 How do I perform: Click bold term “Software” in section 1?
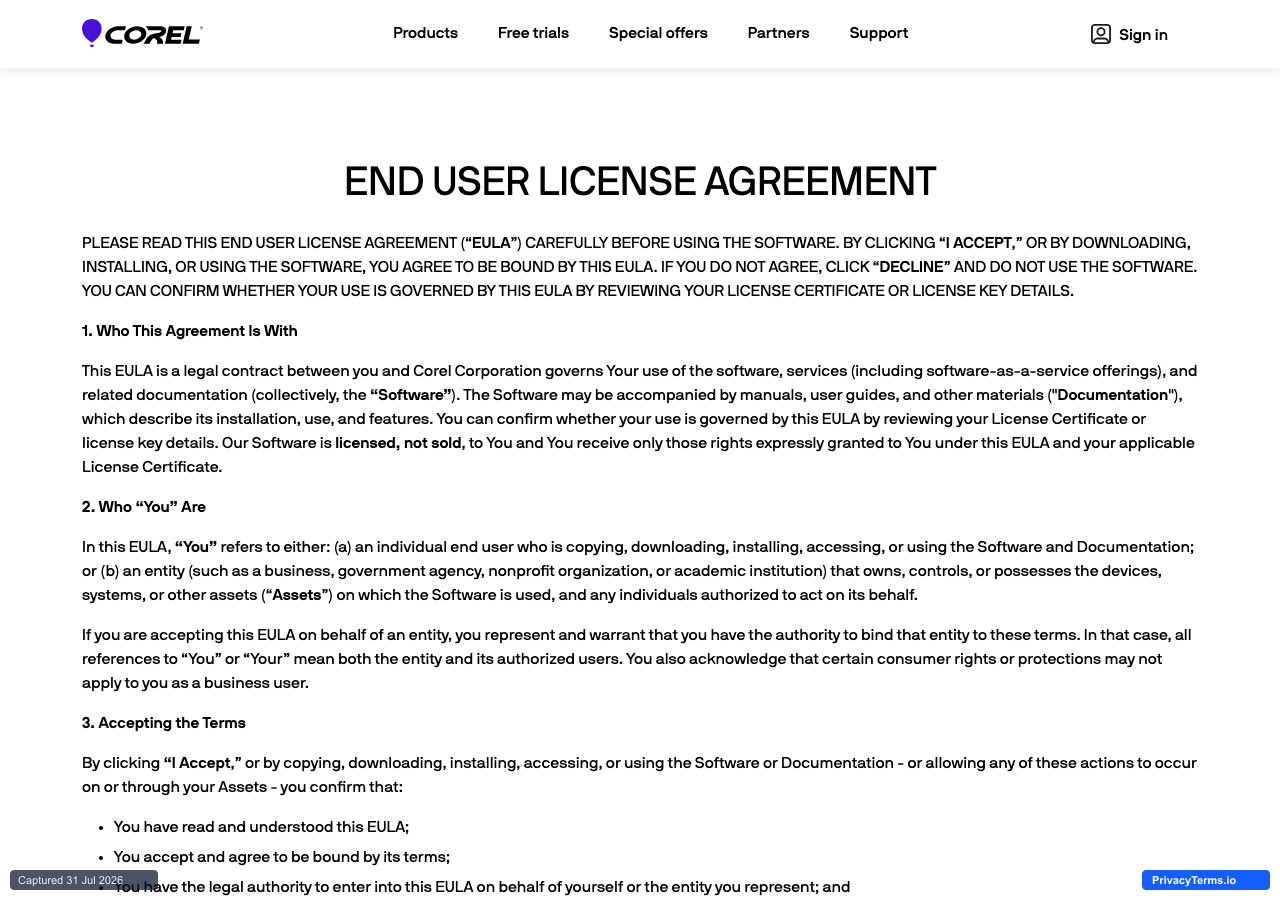410,395
